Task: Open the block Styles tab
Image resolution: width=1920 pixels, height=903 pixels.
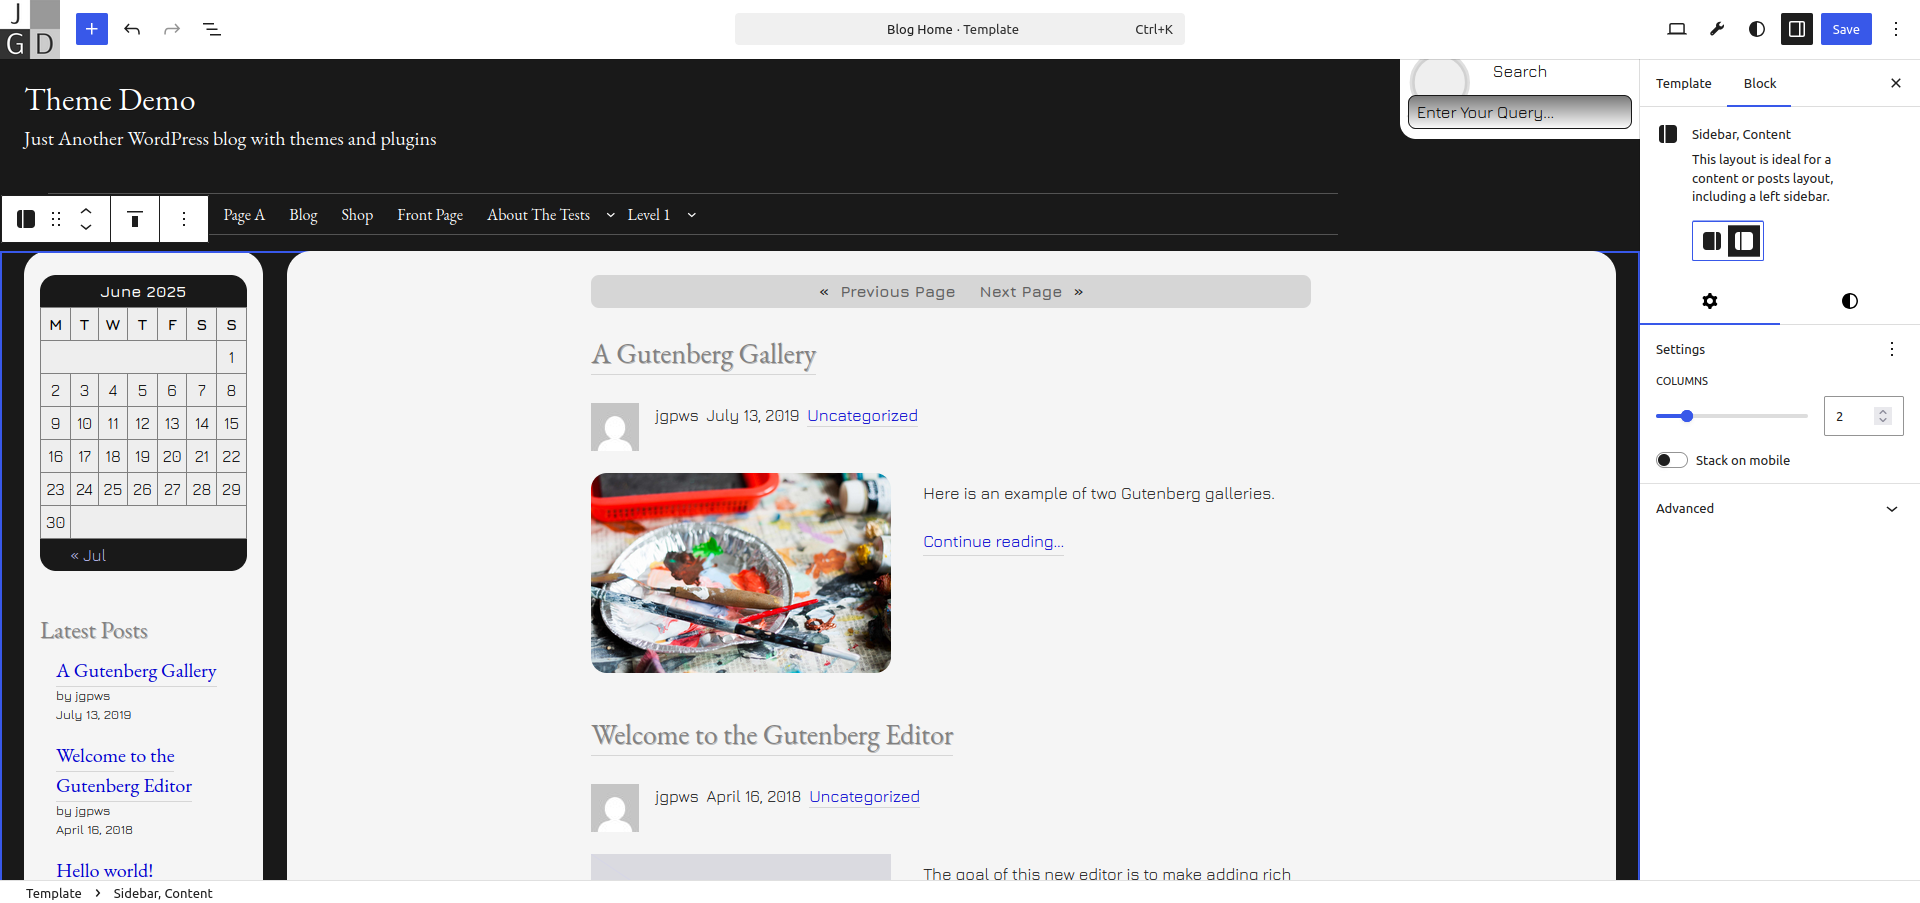Action: coord(1850,301)
